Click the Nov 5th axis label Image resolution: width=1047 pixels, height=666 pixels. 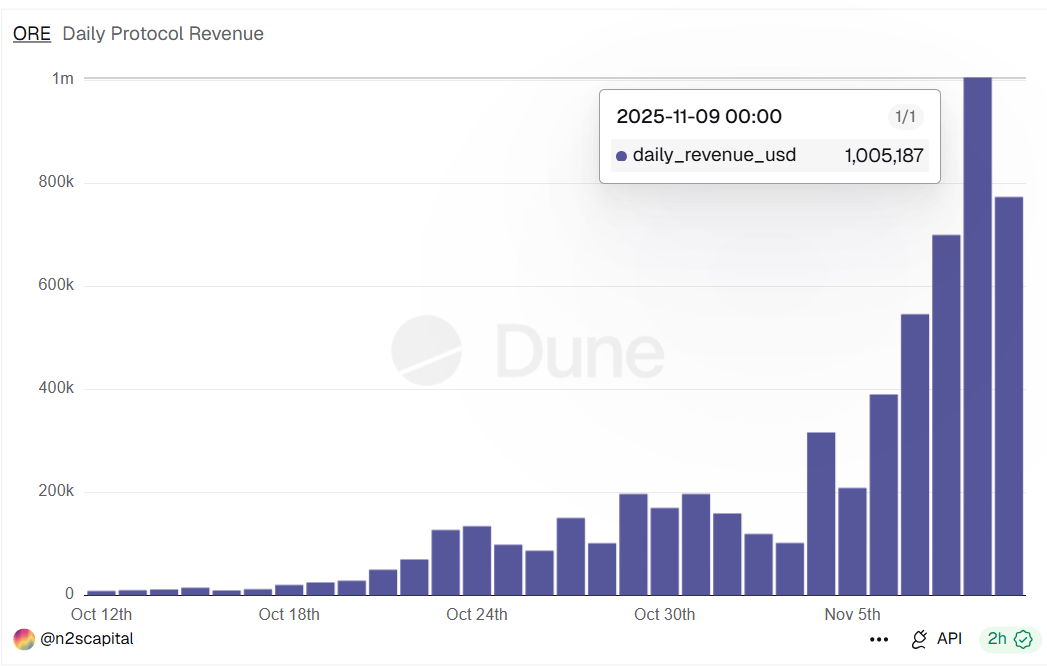(x=853, y=614)
